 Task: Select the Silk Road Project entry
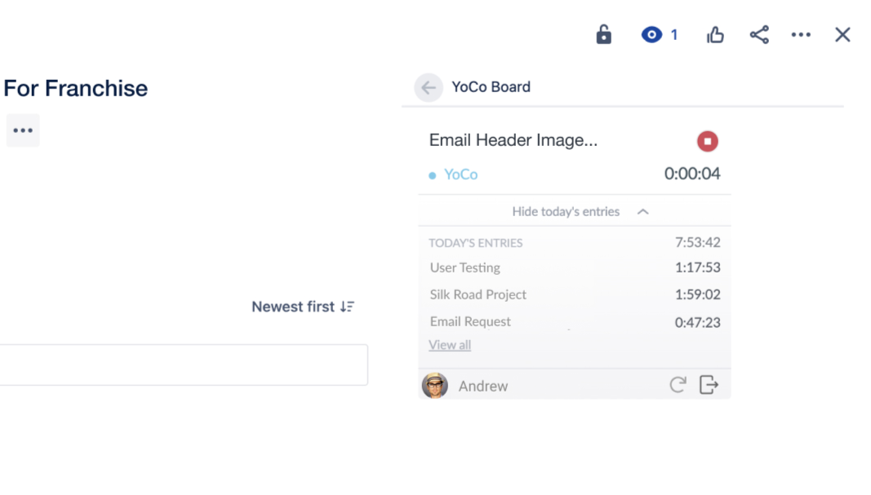[x=478, y=295]
